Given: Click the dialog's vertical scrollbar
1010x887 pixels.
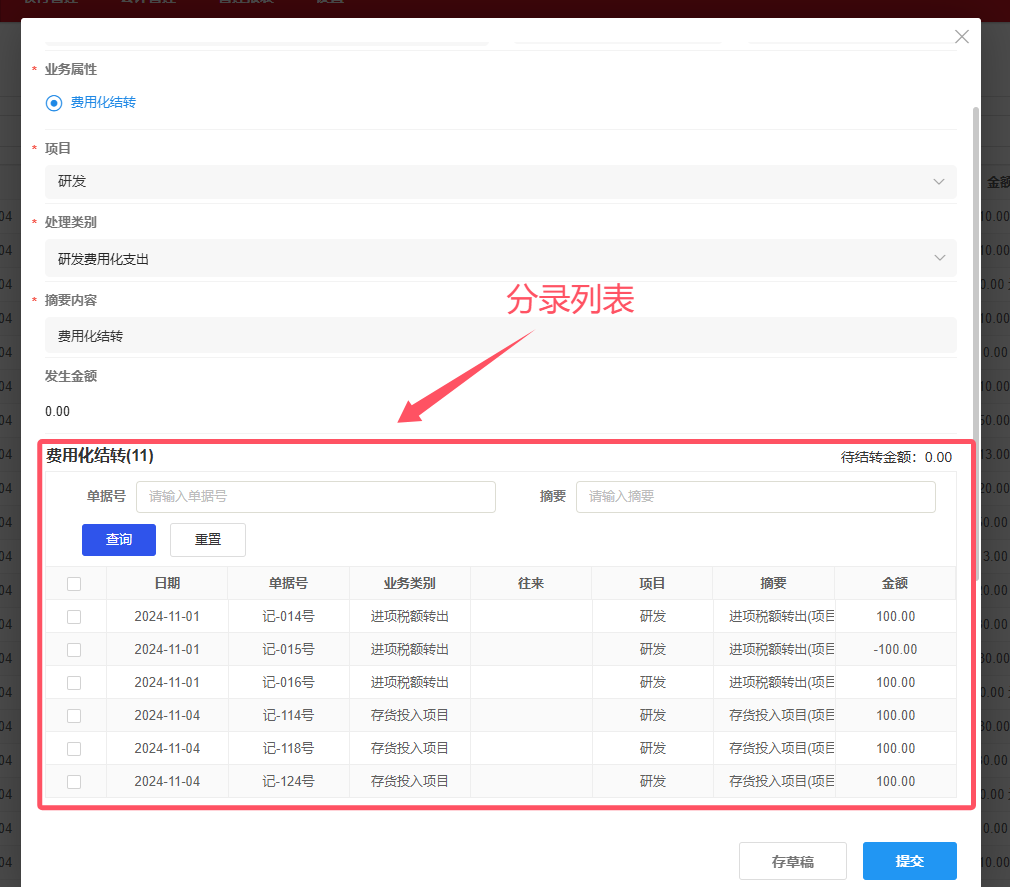Looking at the screenshot, I should pos(976,340).
